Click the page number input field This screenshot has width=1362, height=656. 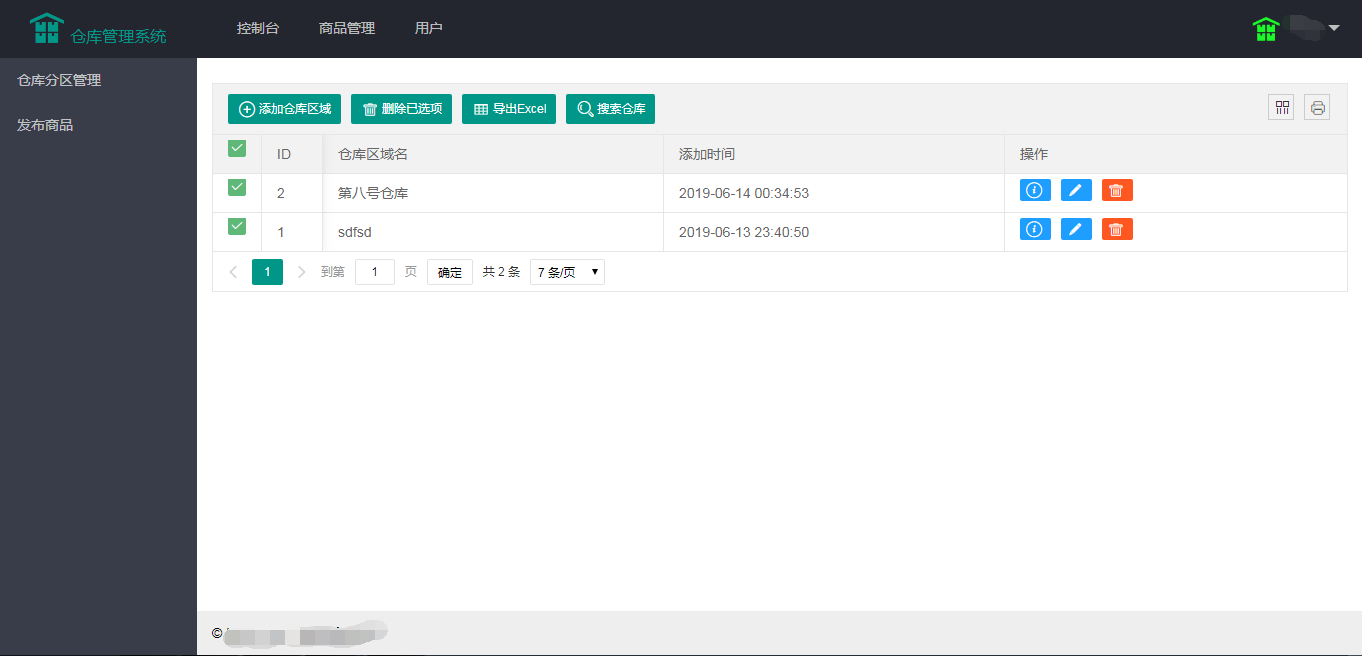click(375, 271)
